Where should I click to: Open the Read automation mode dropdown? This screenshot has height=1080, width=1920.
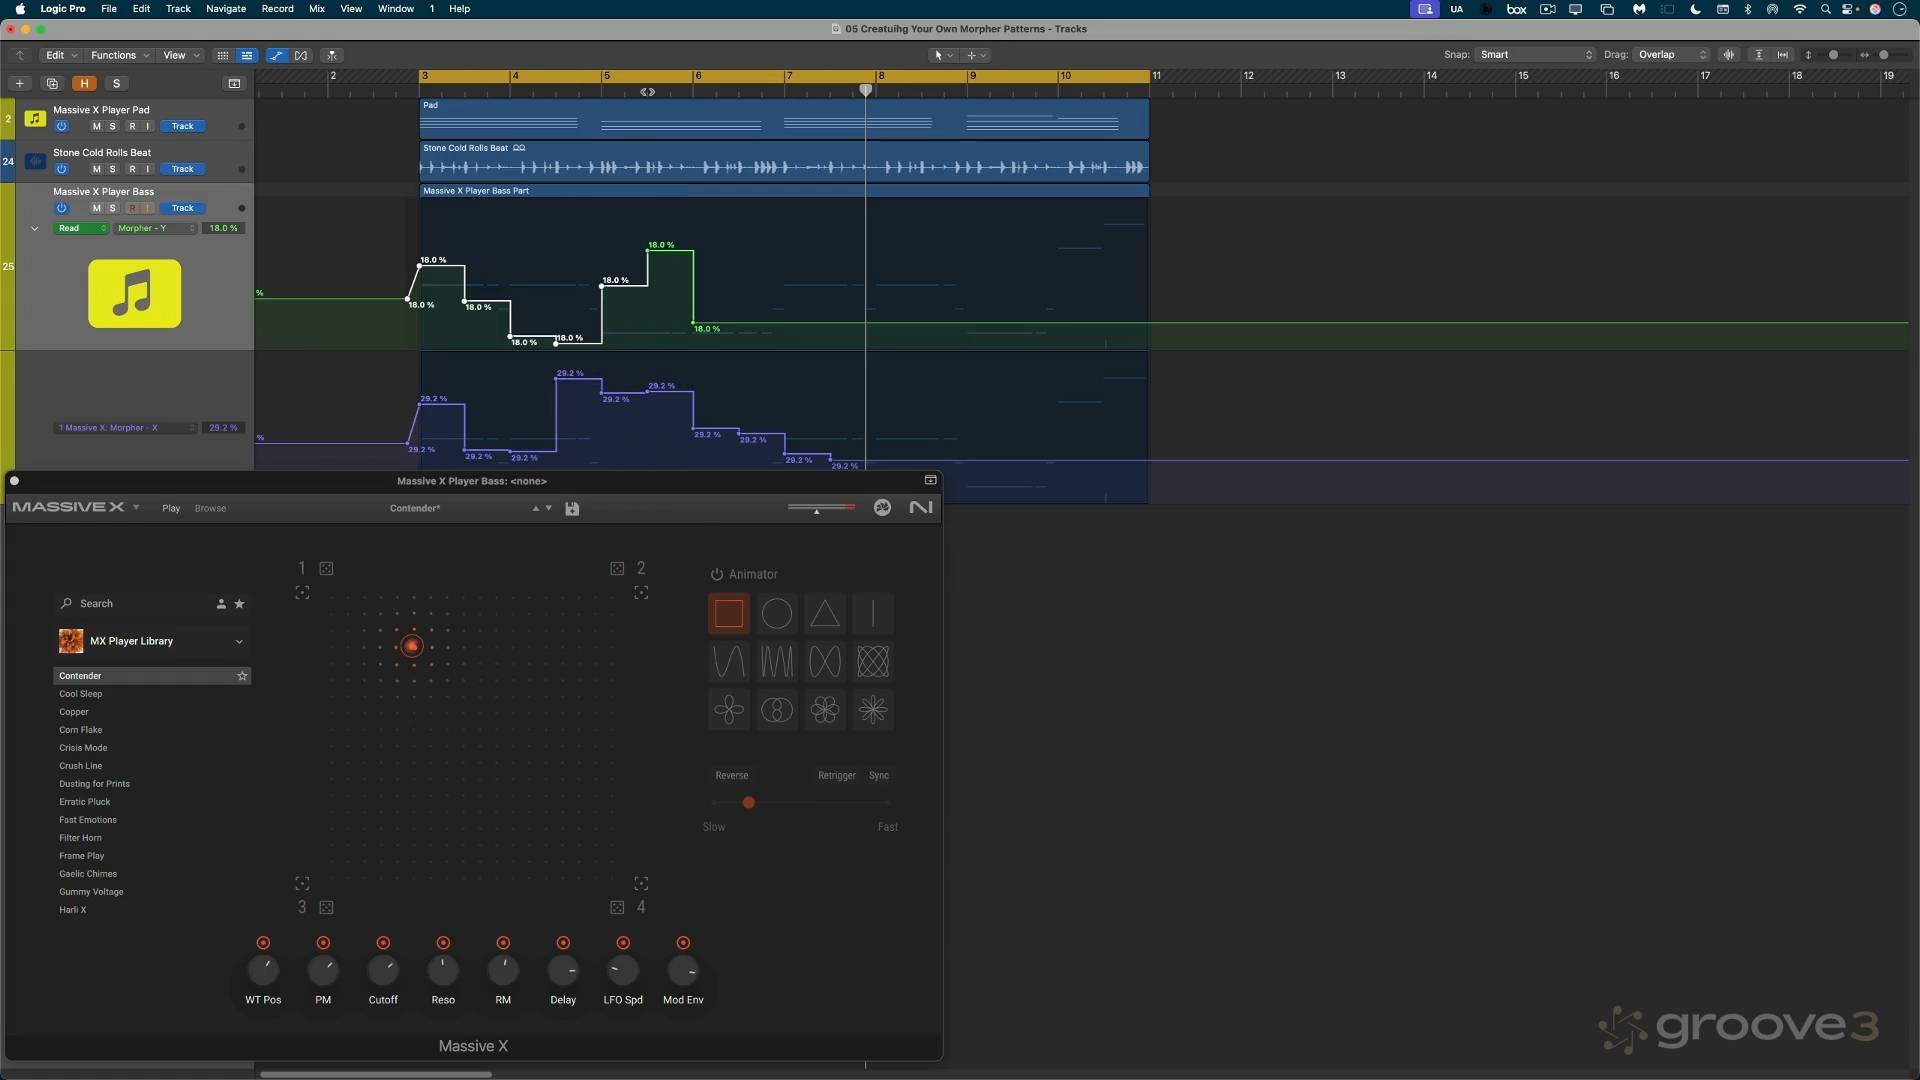click(x=81, y=229)
